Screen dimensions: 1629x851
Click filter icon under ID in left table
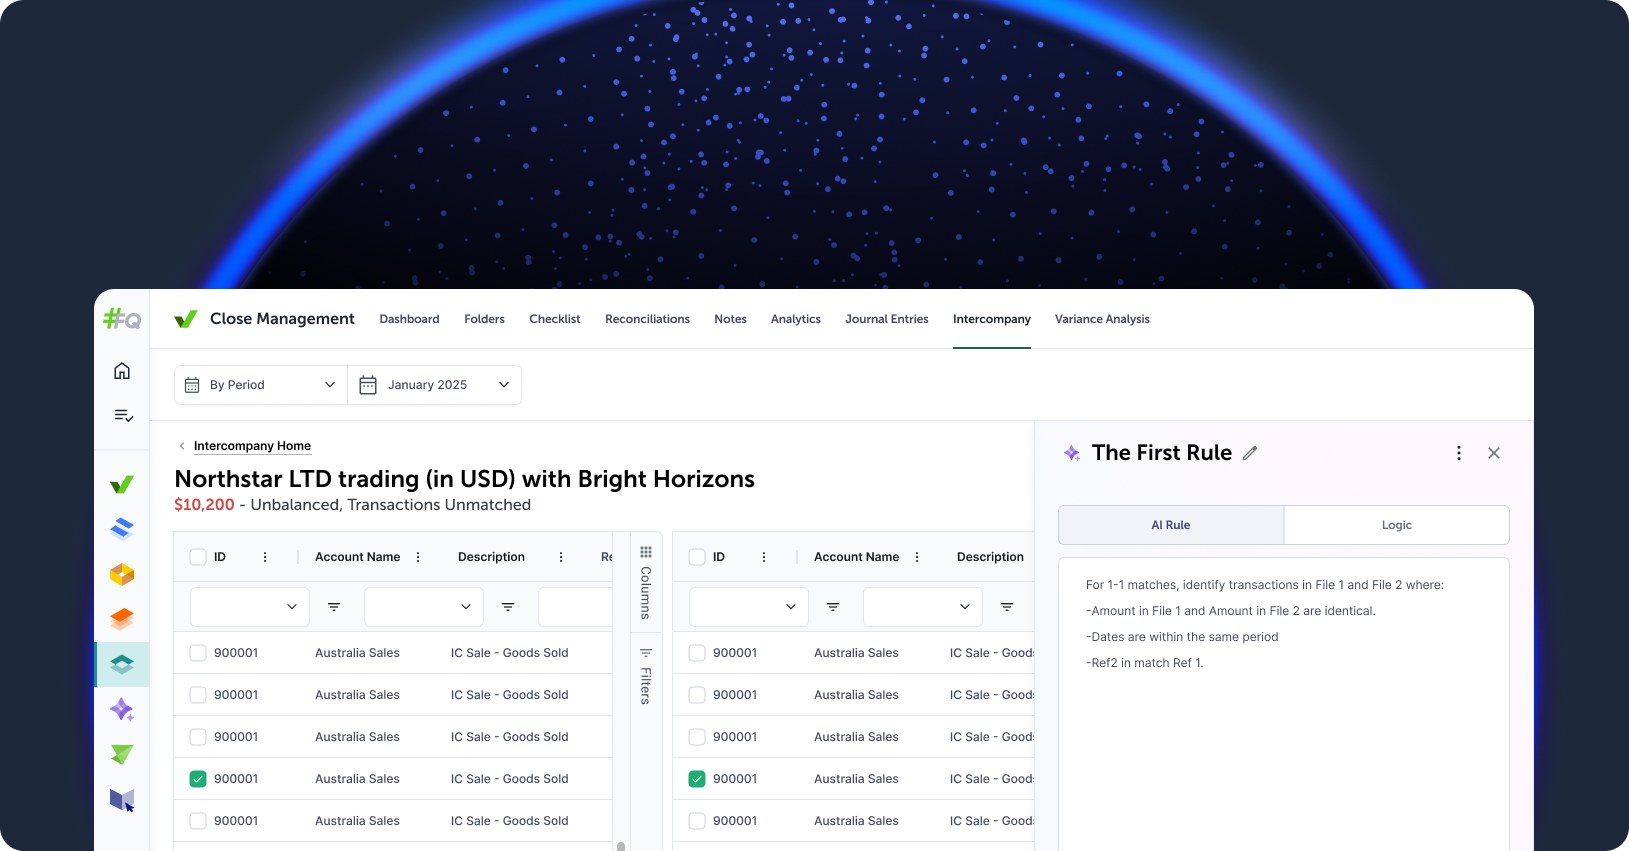(x=334, y=607)
